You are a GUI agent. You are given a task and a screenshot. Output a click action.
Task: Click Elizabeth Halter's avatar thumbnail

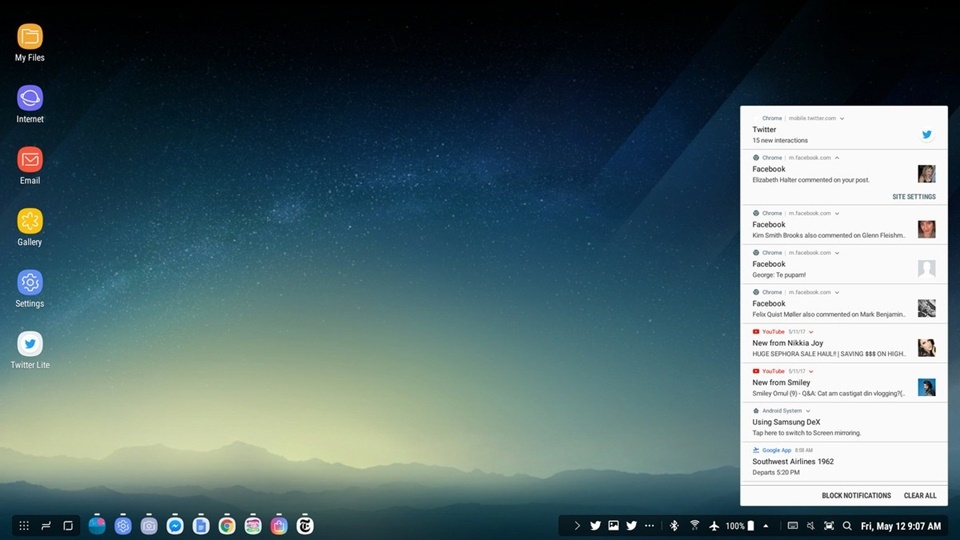pyautogui.click(x=926, y=174)
